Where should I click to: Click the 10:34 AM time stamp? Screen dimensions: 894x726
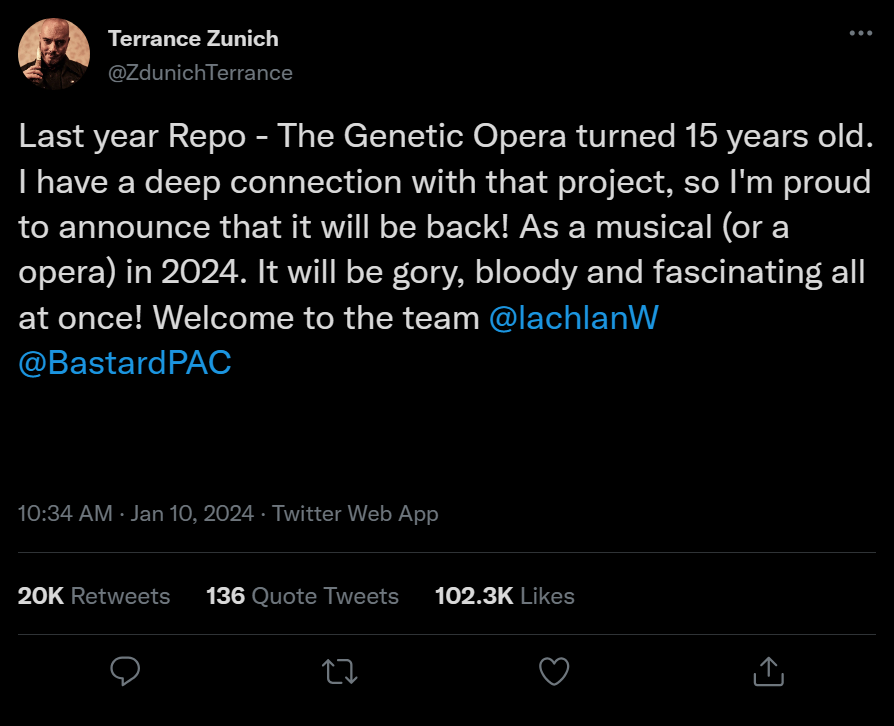coord(65,514)
